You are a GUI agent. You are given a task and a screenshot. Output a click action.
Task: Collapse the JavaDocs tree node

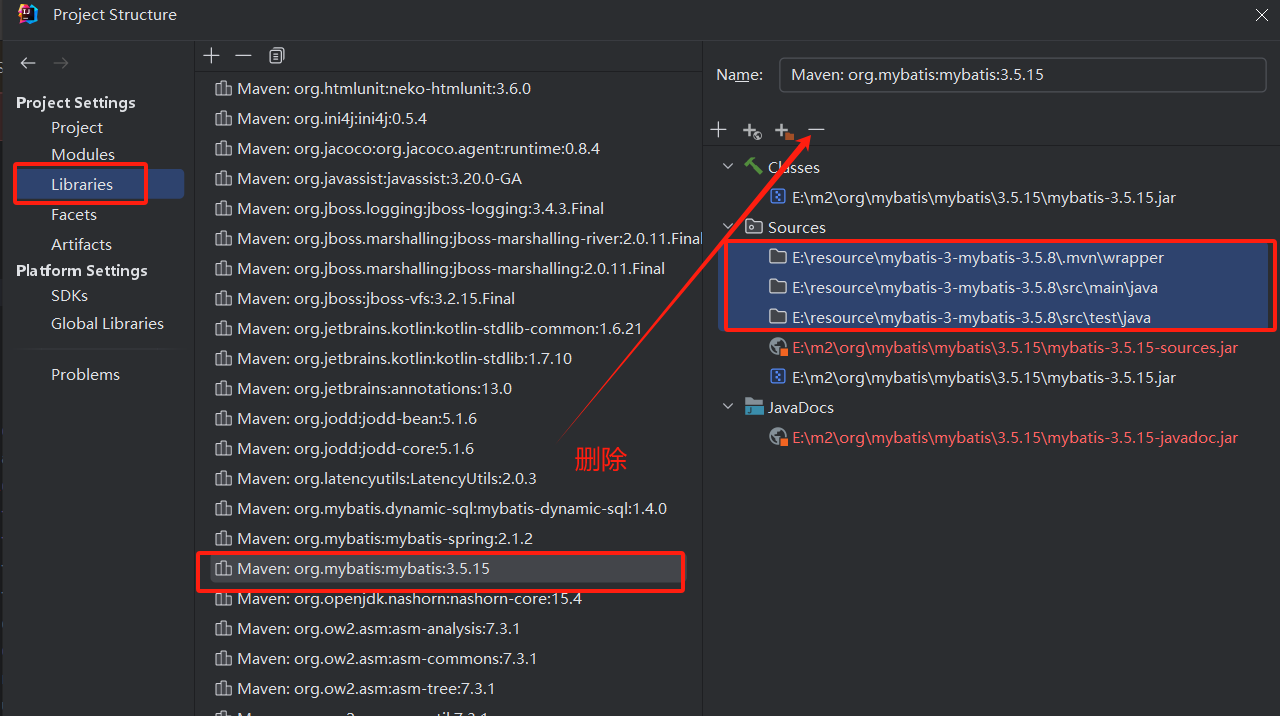click(x=728, y=407)
